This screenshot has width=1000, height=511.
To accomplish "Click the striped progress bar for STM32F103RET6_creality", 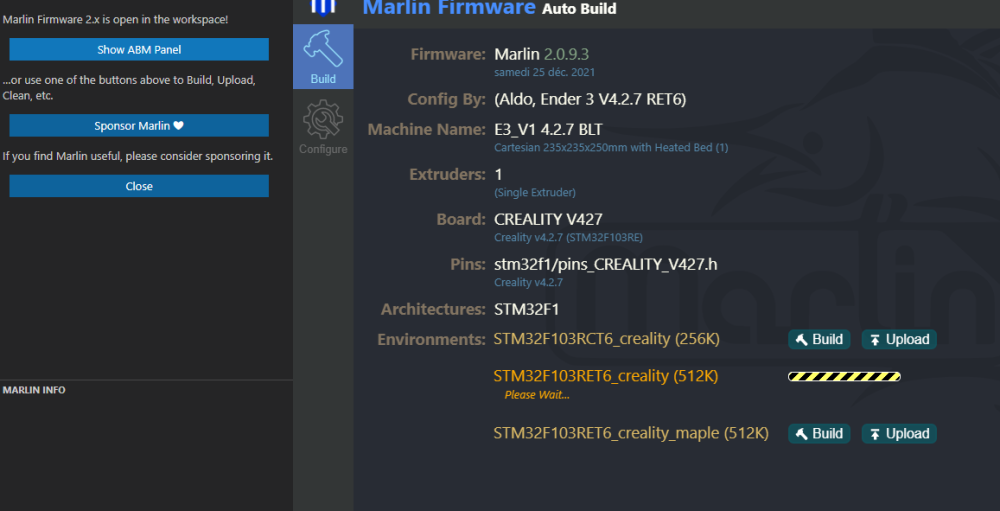I will click(844, 376).
